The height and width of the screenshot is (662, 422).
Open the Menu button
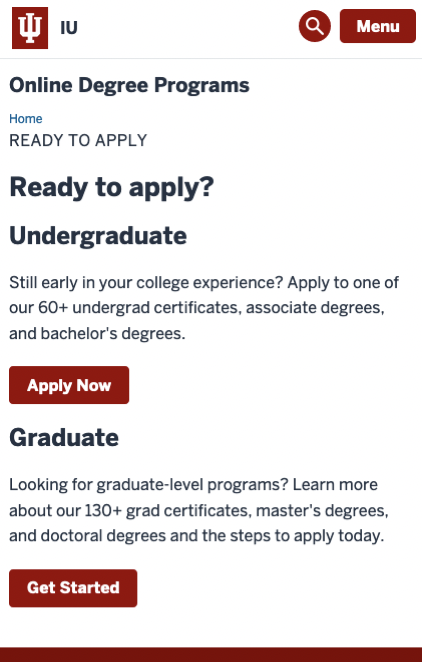coord(378,26)
